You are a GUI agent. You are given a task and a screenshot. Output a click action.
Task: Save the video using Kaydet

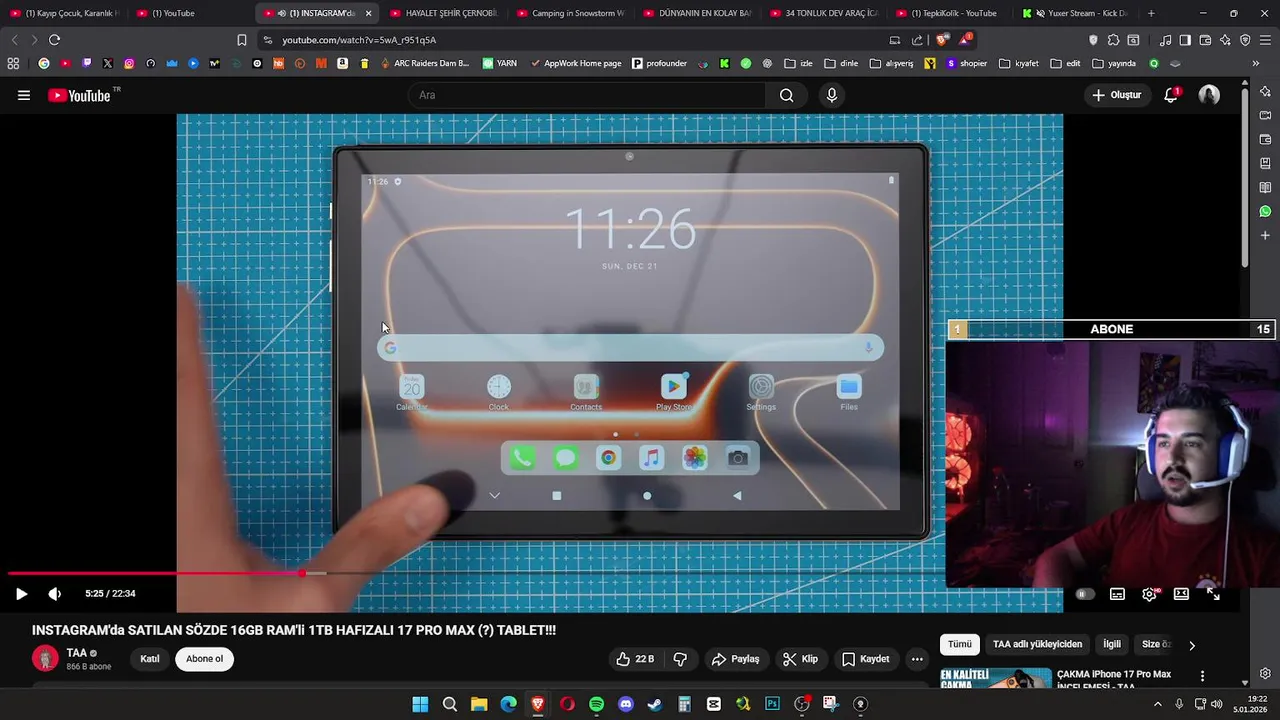tap(866, 659)
